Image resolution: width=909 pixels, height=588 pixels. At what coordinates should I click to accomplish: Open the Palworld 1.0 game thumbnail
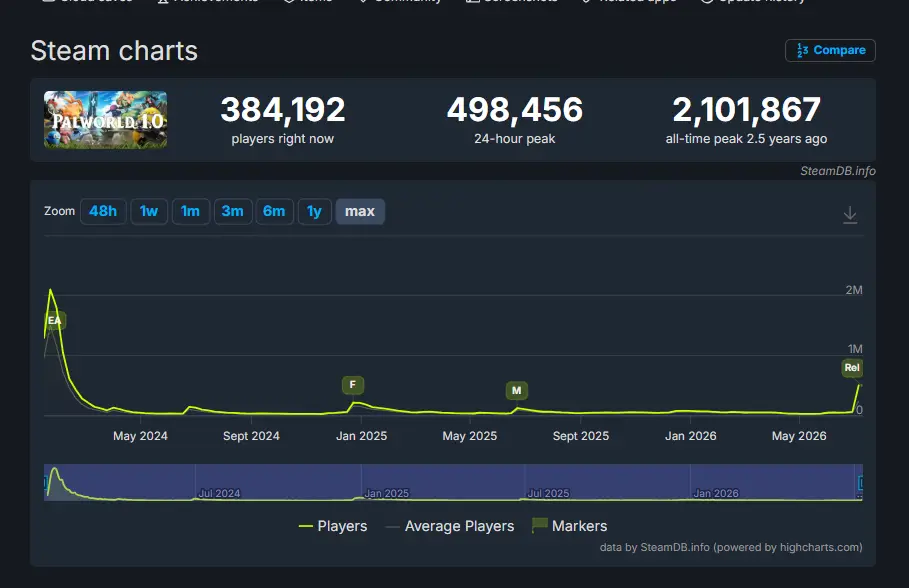point(106,119)
